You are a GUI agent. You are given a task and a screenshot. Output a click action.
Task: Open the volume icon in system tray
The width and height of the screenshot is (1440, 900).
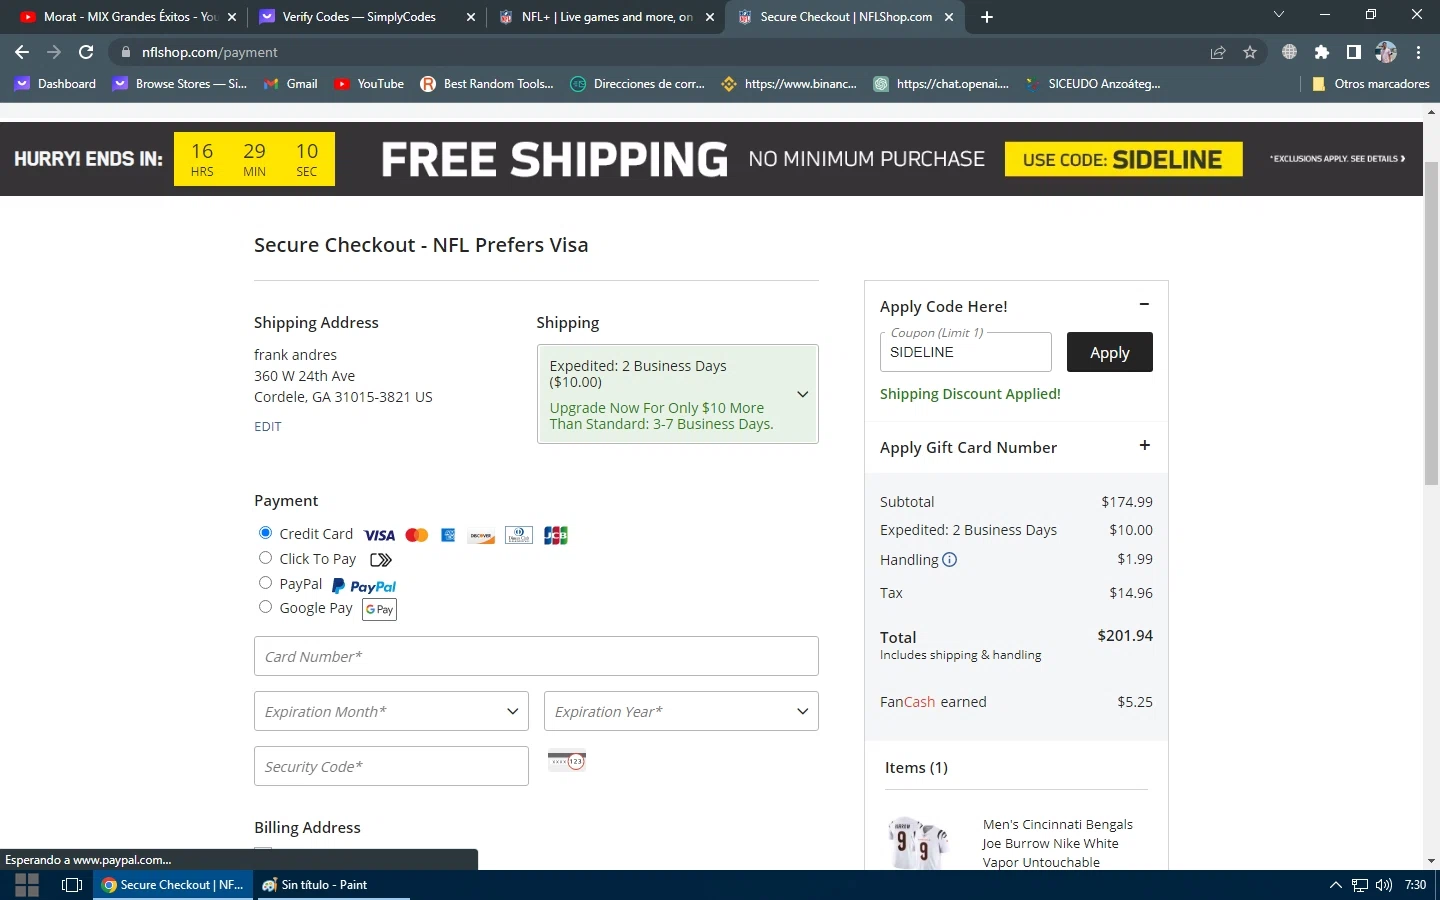[x=1384, y=885]
